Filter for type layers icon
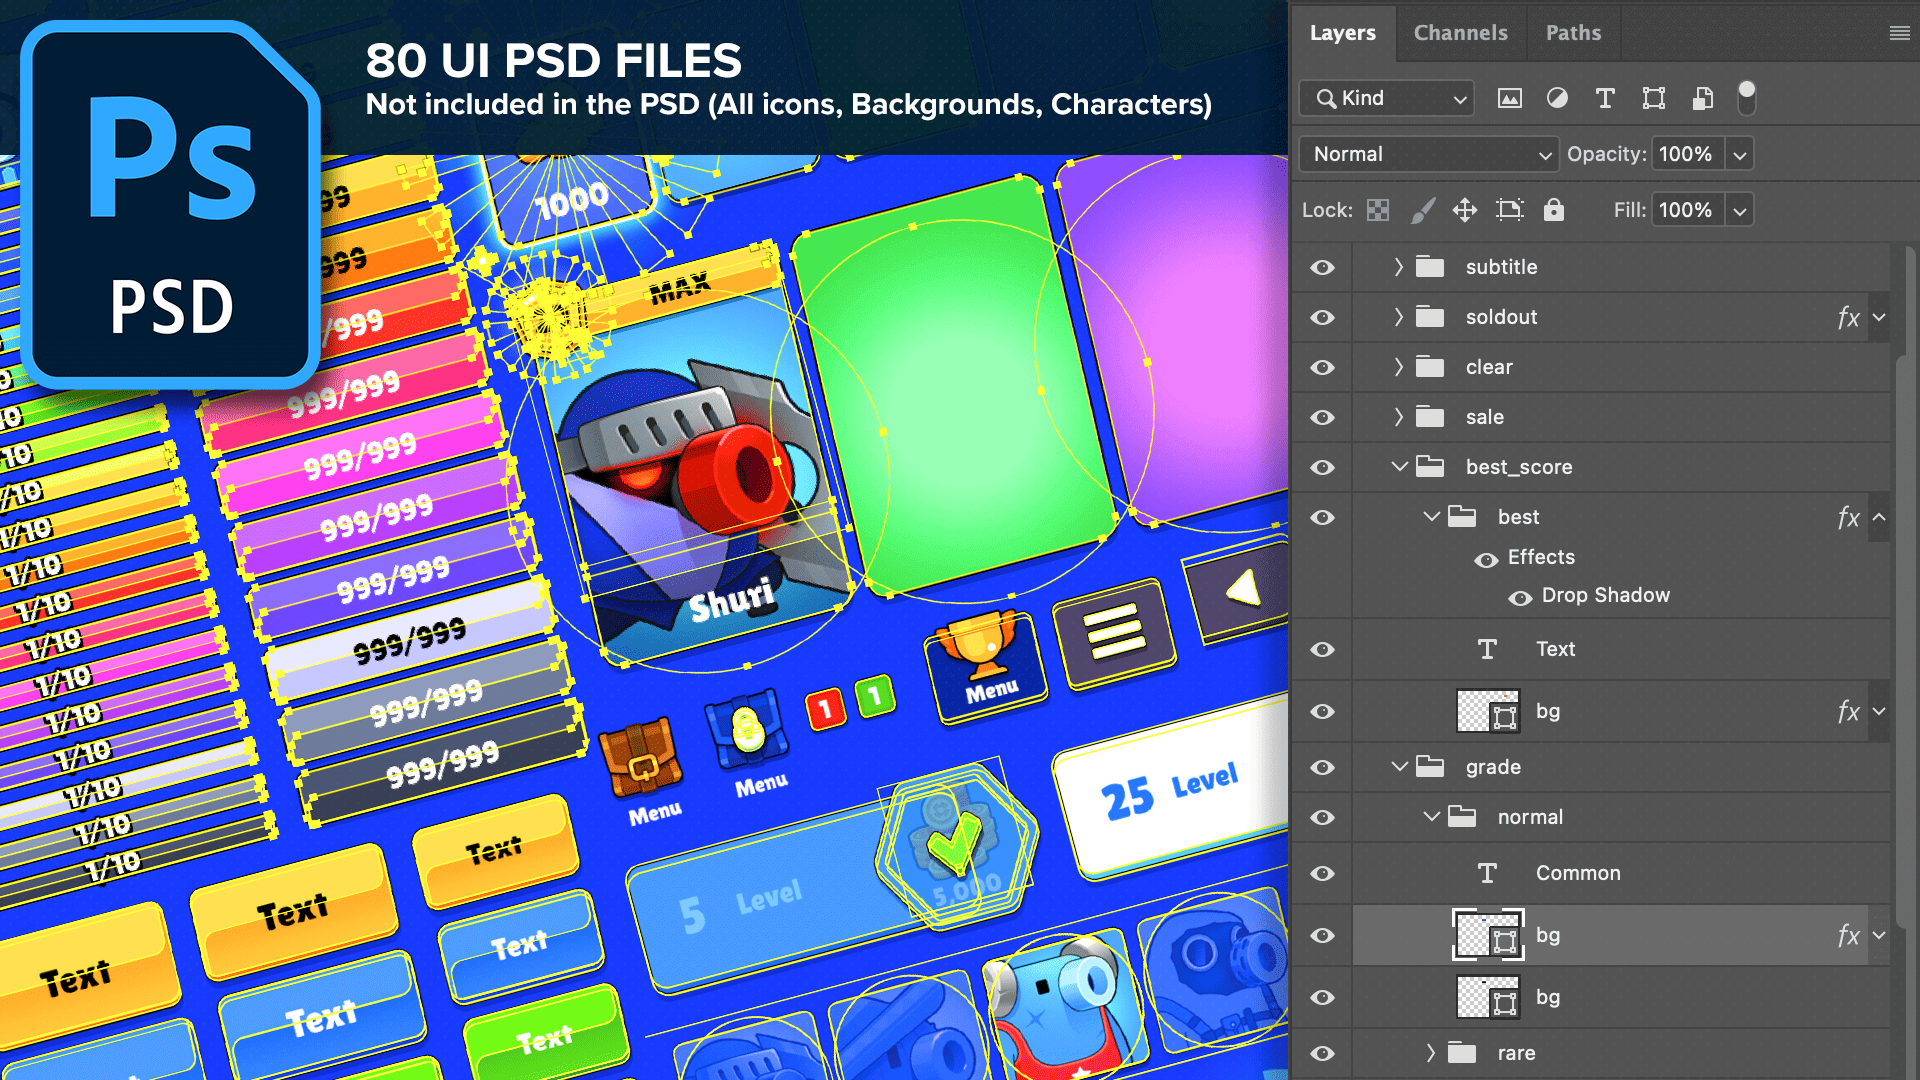1920x1080 pixels. click(1605, 98)
